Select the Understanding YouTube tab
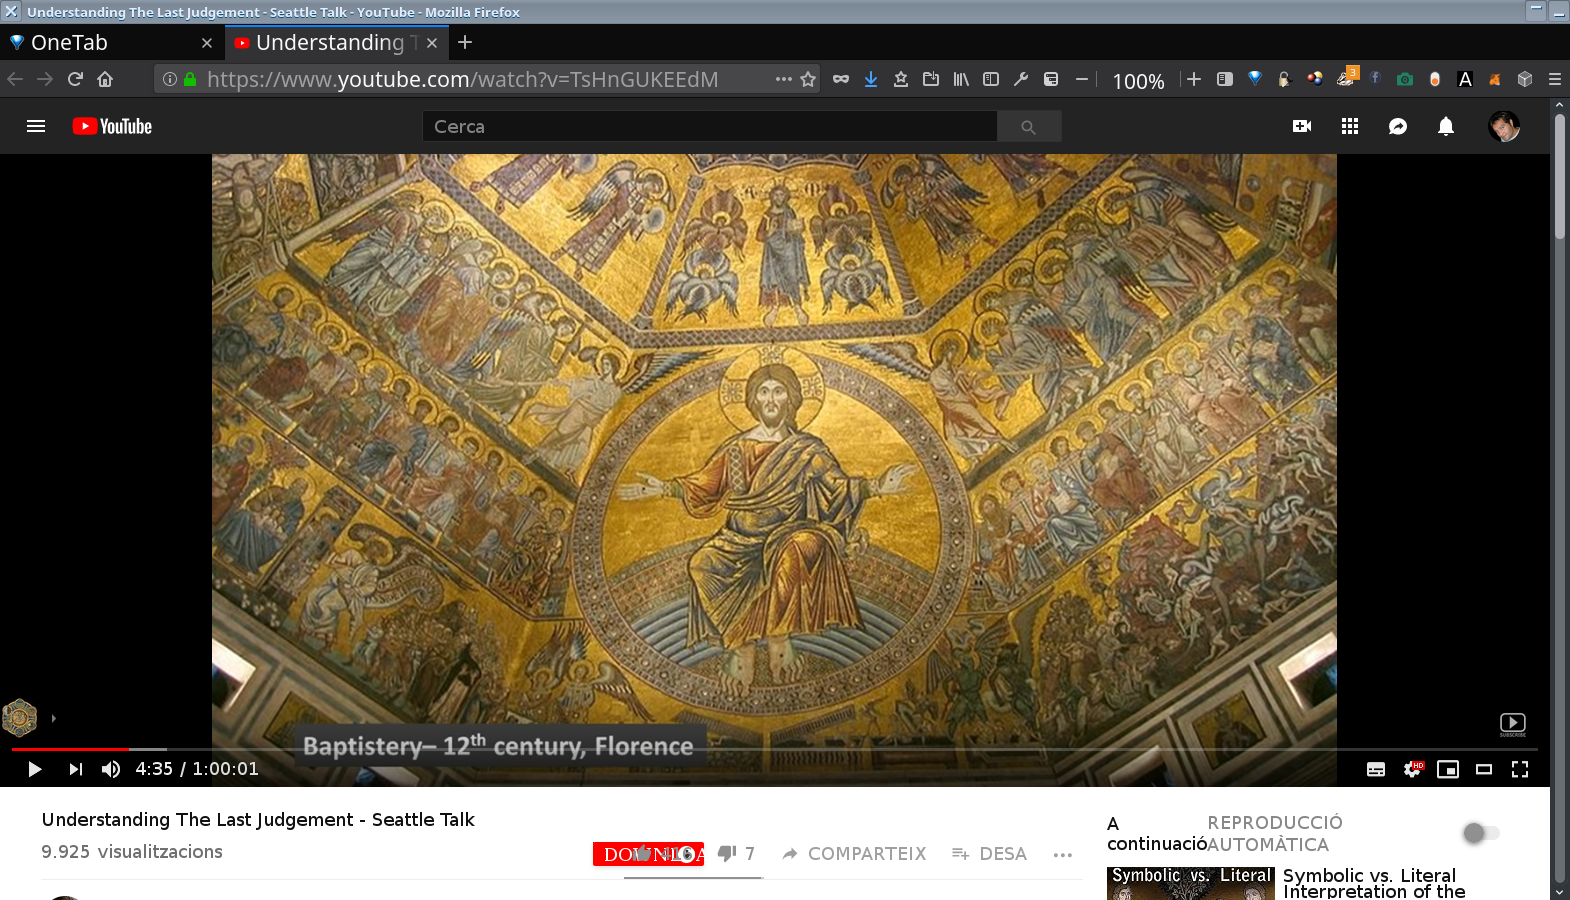Screen dimensions: 1570x900 point(335,43)
